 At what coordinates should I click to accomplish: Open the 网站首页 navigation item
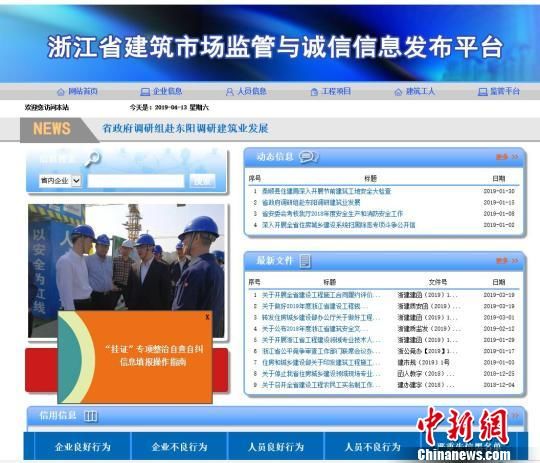click(77, 91)
